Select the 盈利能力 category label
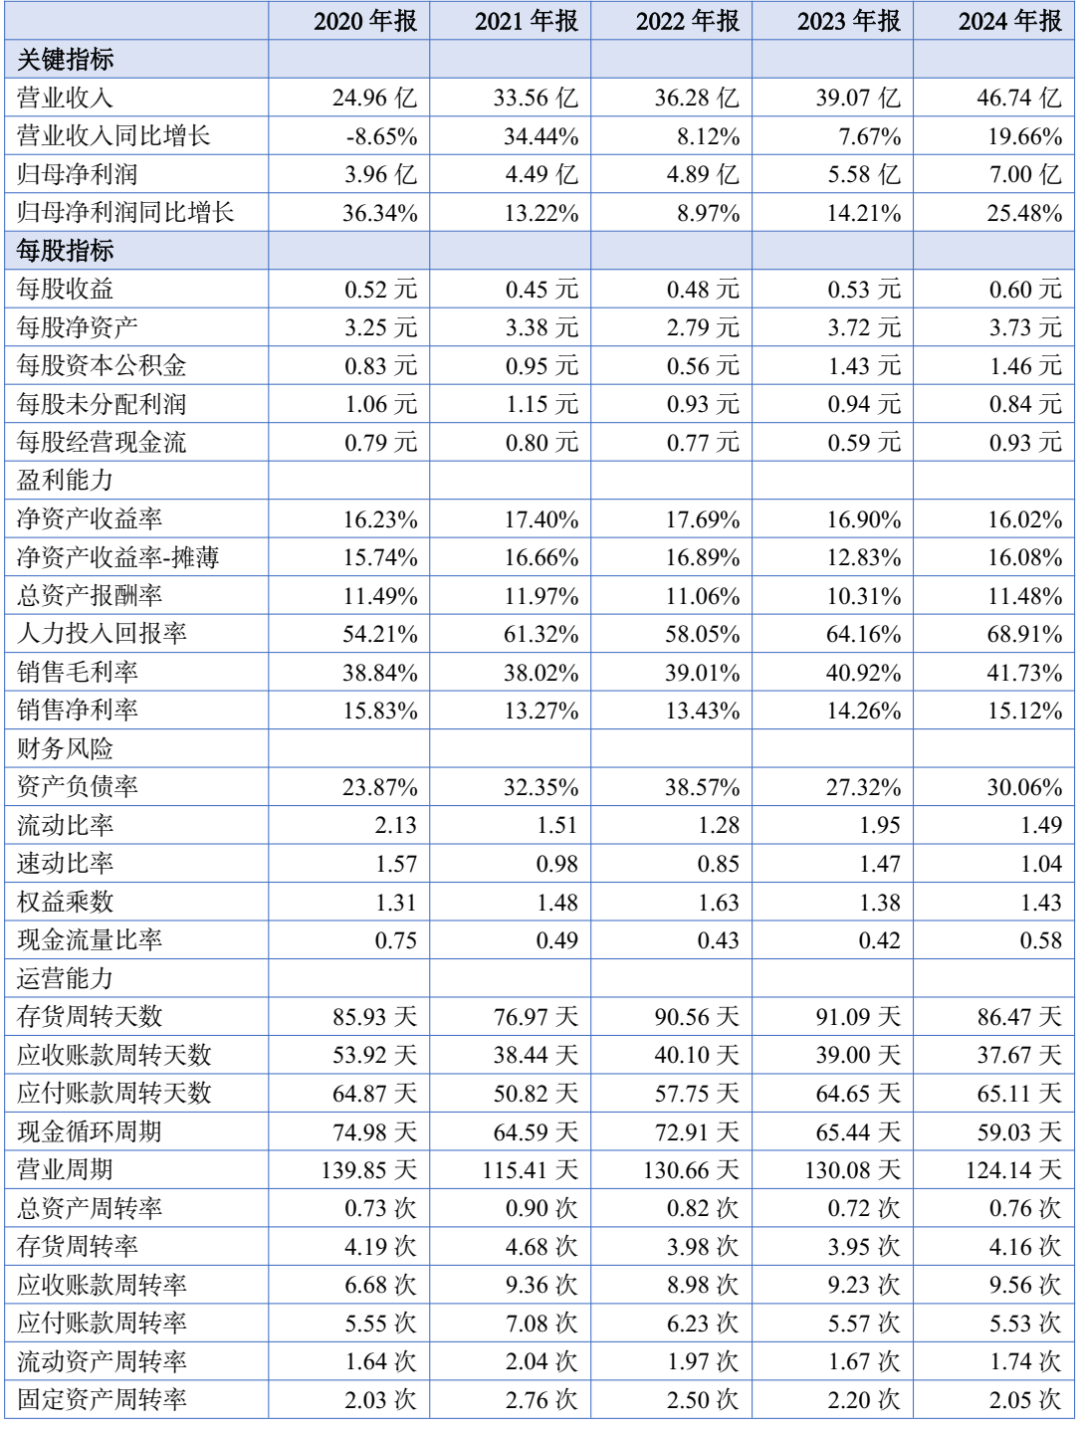 (x=66, y=480)
